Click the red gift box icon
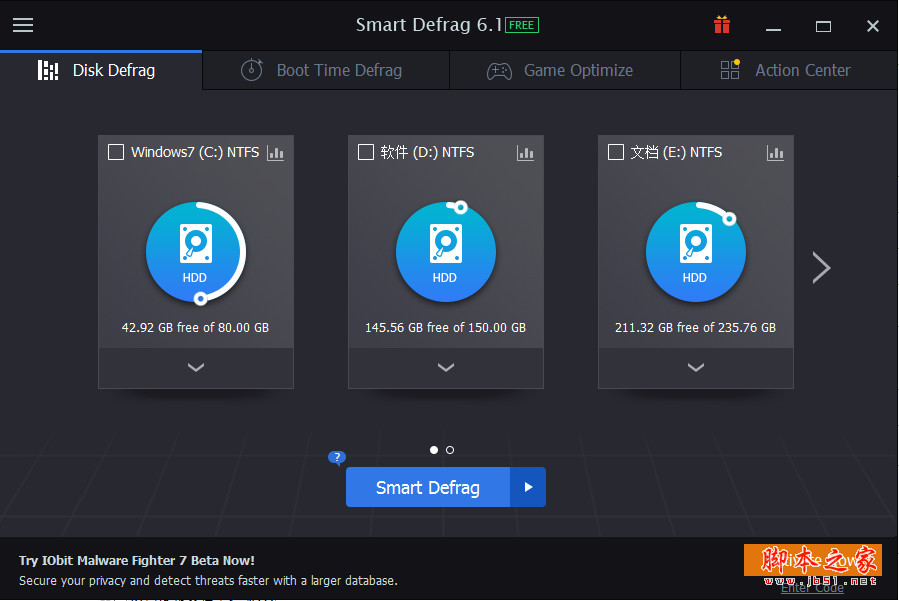Screen dimensions: 899x601 (x=722, y=25)
